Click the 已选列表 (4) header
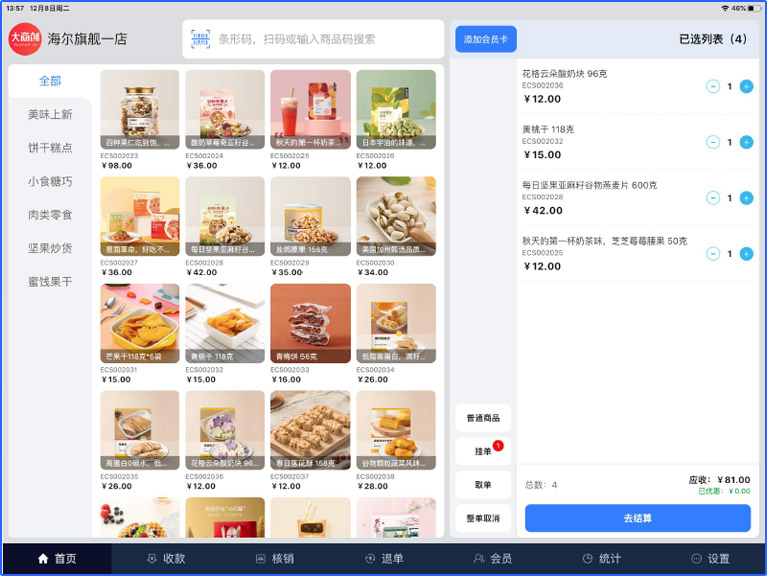The height and width of the screenshot is (576, 767). (x=713, y=39)
